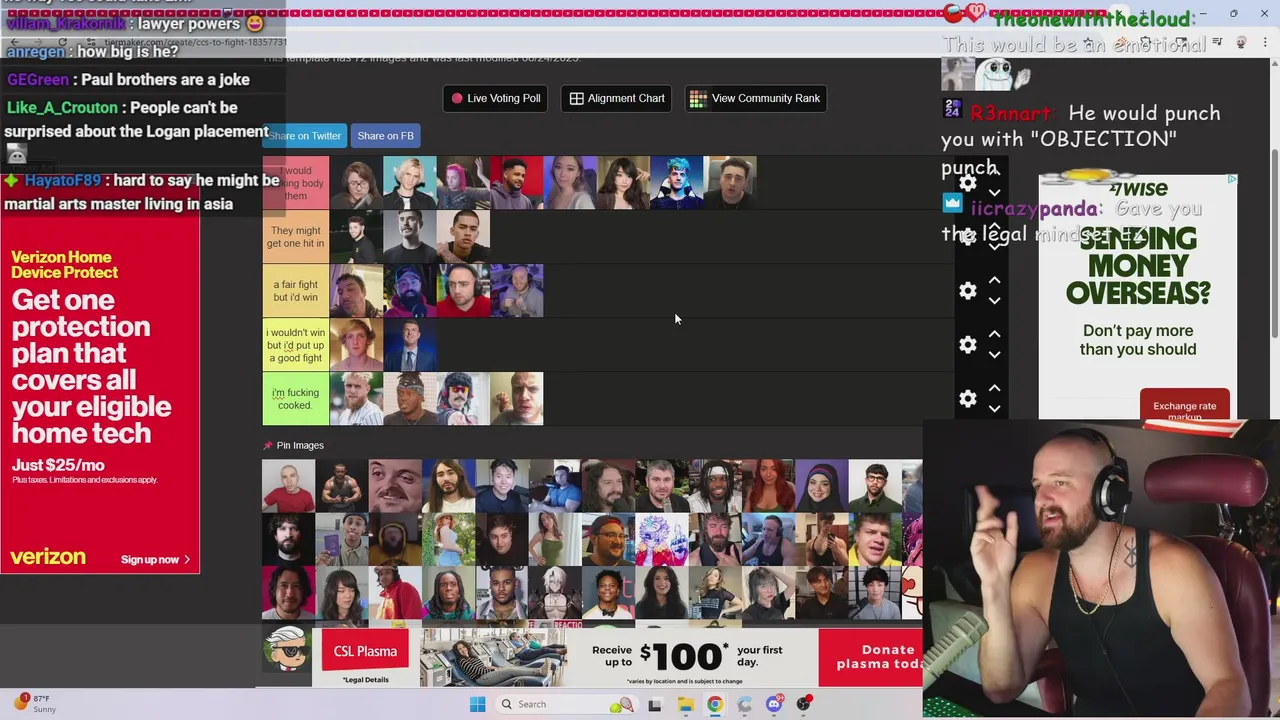
Task: Move 'i'm fucking cooked' tier up
Action: [x=994, y=389]
